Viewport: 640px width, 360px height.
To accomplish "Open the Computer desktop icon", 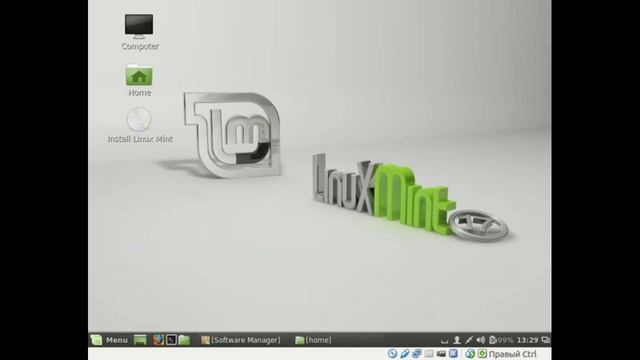I will [x=139, y=31].
